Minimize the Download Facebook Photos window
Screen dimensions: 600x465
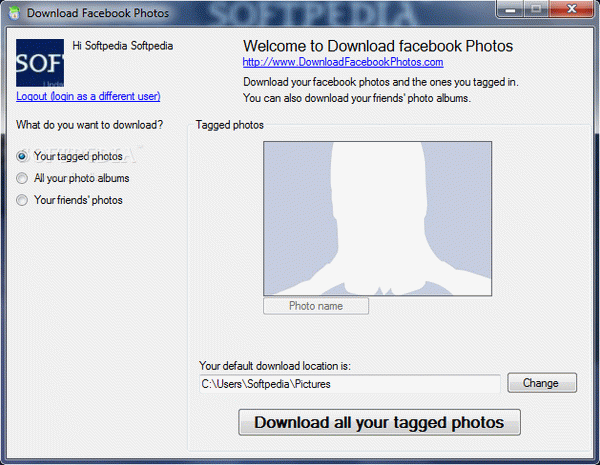tap(510, 9)
